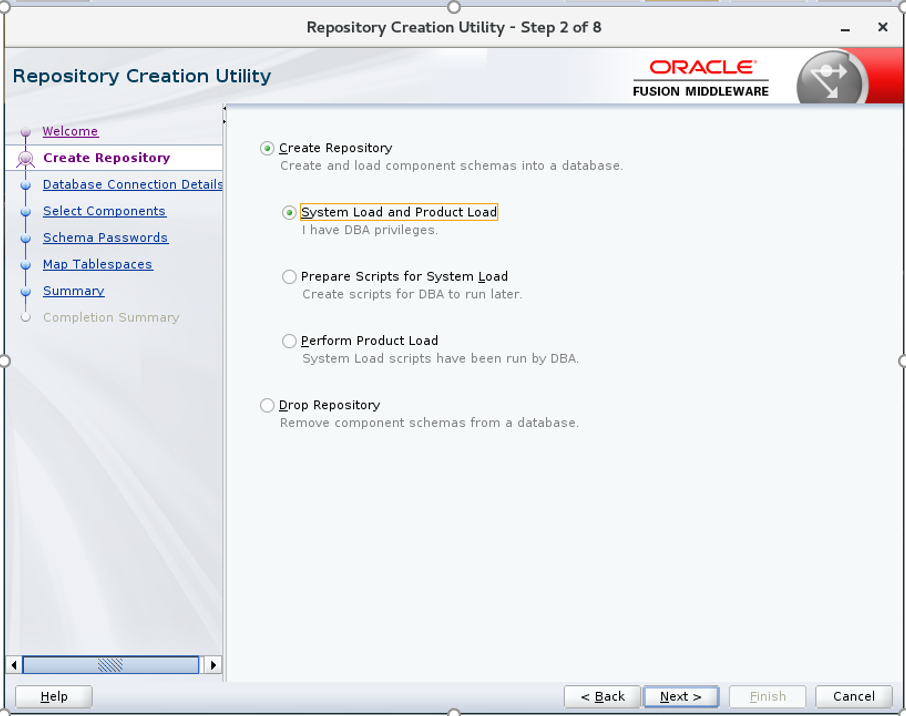Screen dimensions: 906x716
Task: Click the 'Repository Creation Utility' header text
Action: [x=142, y=76]
